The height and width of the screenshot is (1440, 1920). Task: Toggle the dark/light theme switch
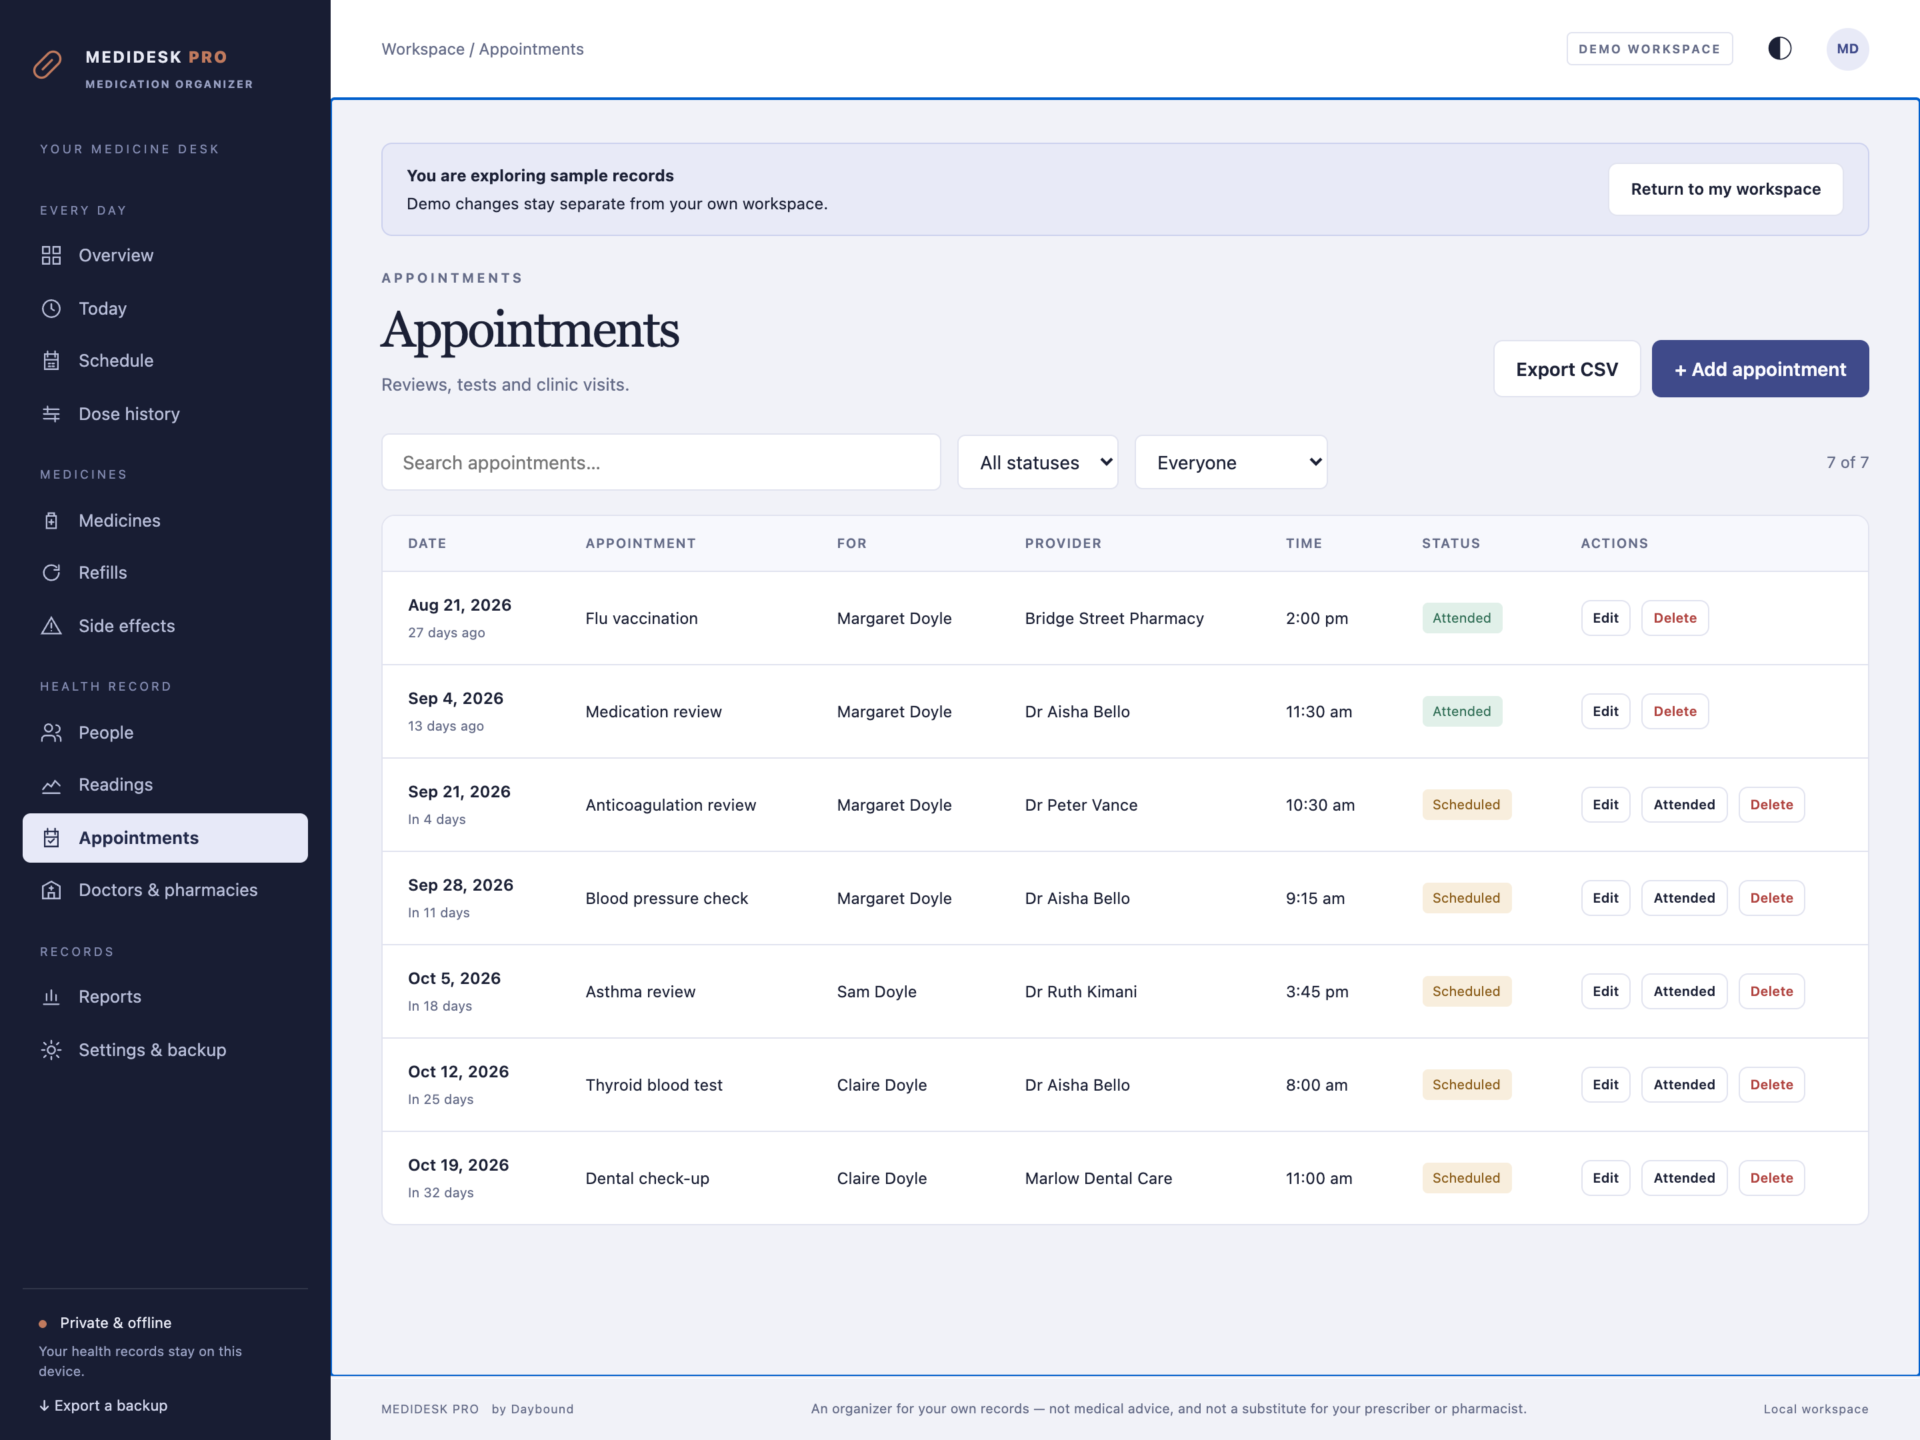coord(1779,49)
